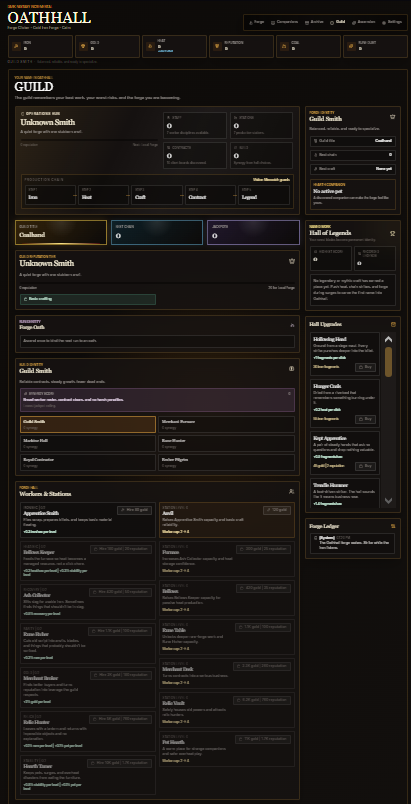Buy the Kept Apprentice upgrade

coord(365,466)
